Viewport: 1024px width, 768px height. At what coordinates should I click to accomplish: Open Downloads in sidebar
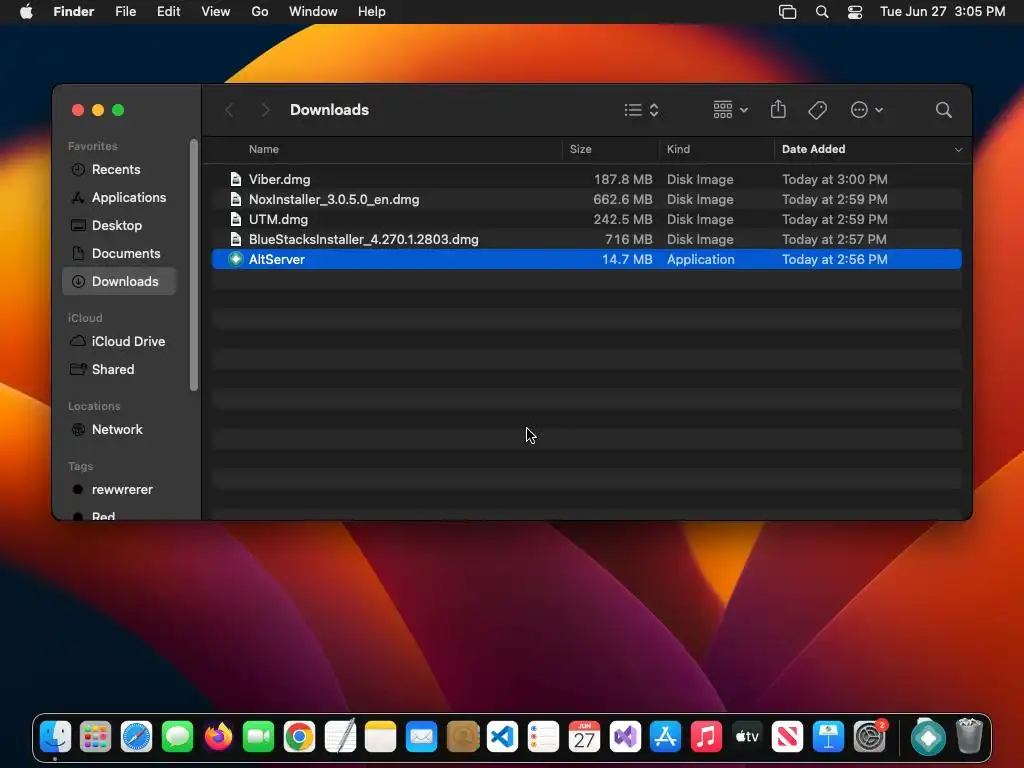click(x=119, y=281)
